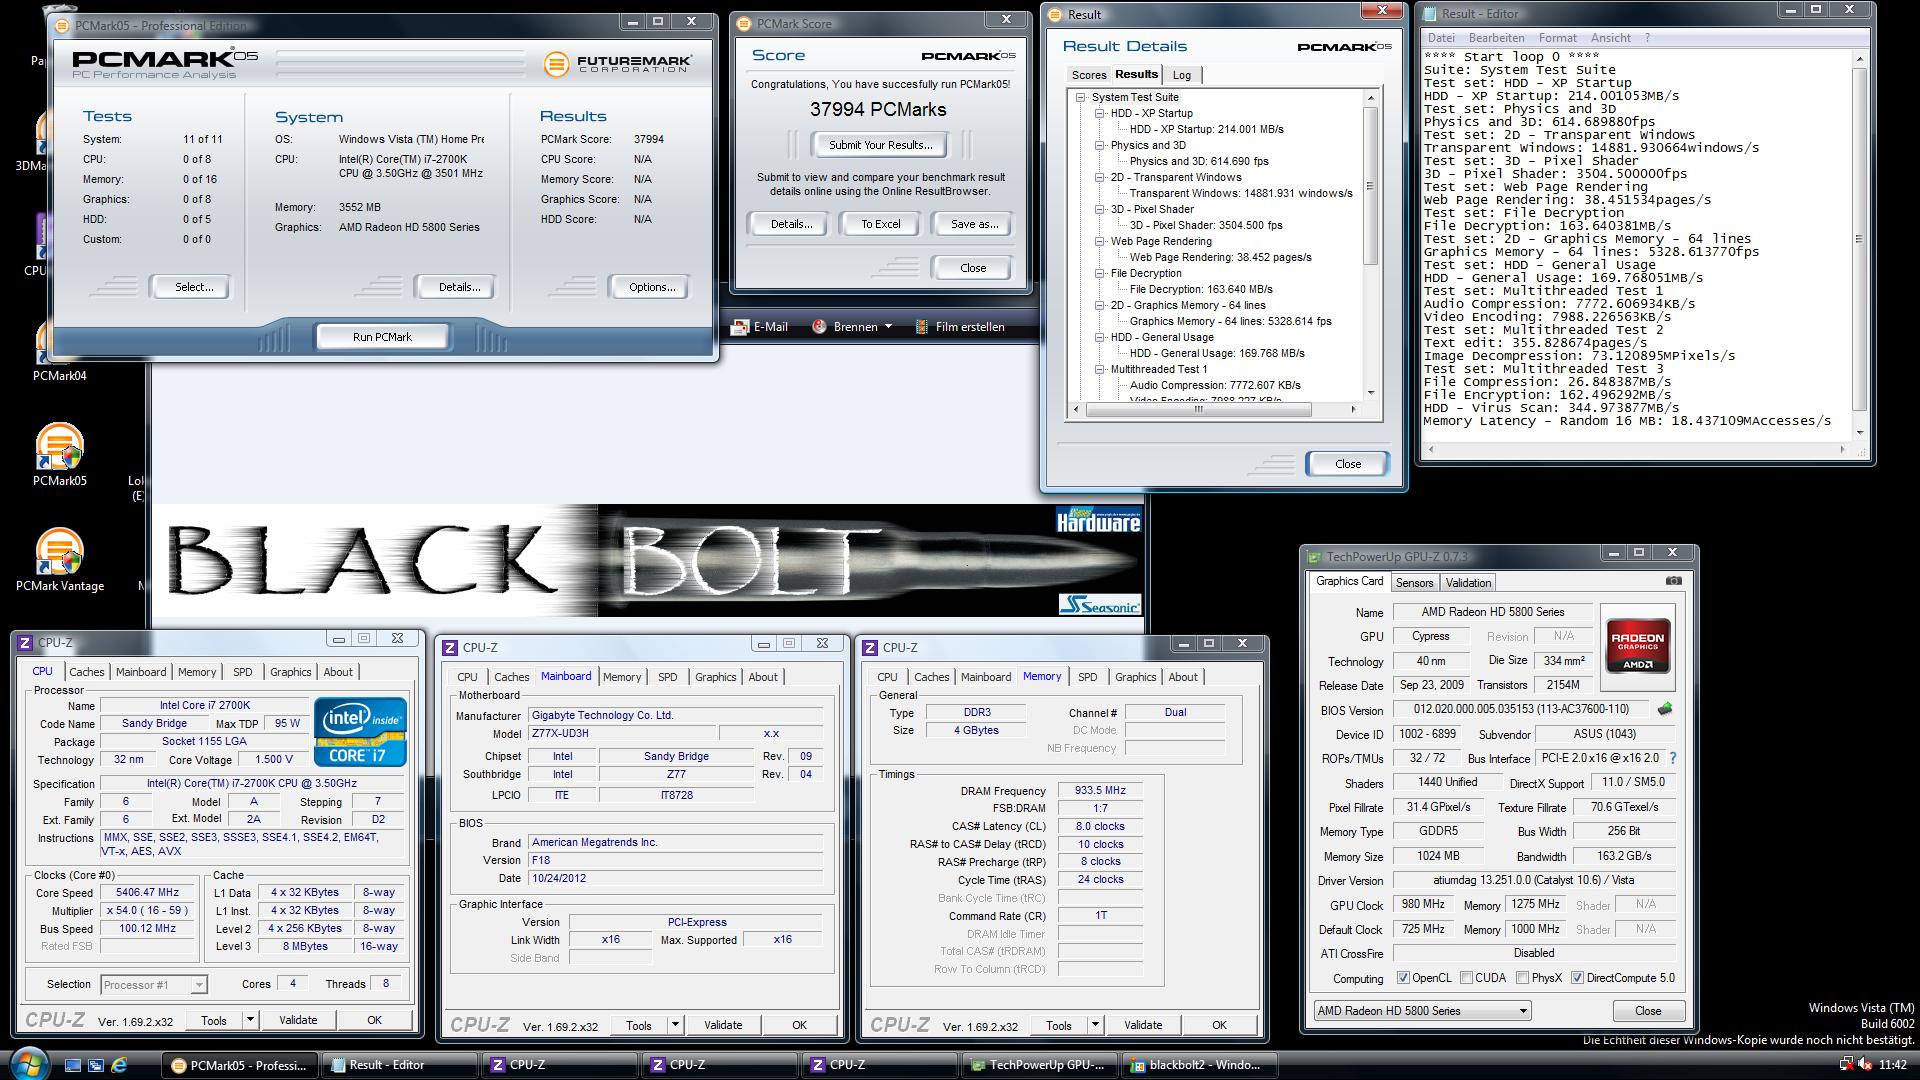Launch Internet Explorer from quick launch
The height and width of the screenshot is (1080, 1920).
pyautogui.click(x=119, y=1065)
